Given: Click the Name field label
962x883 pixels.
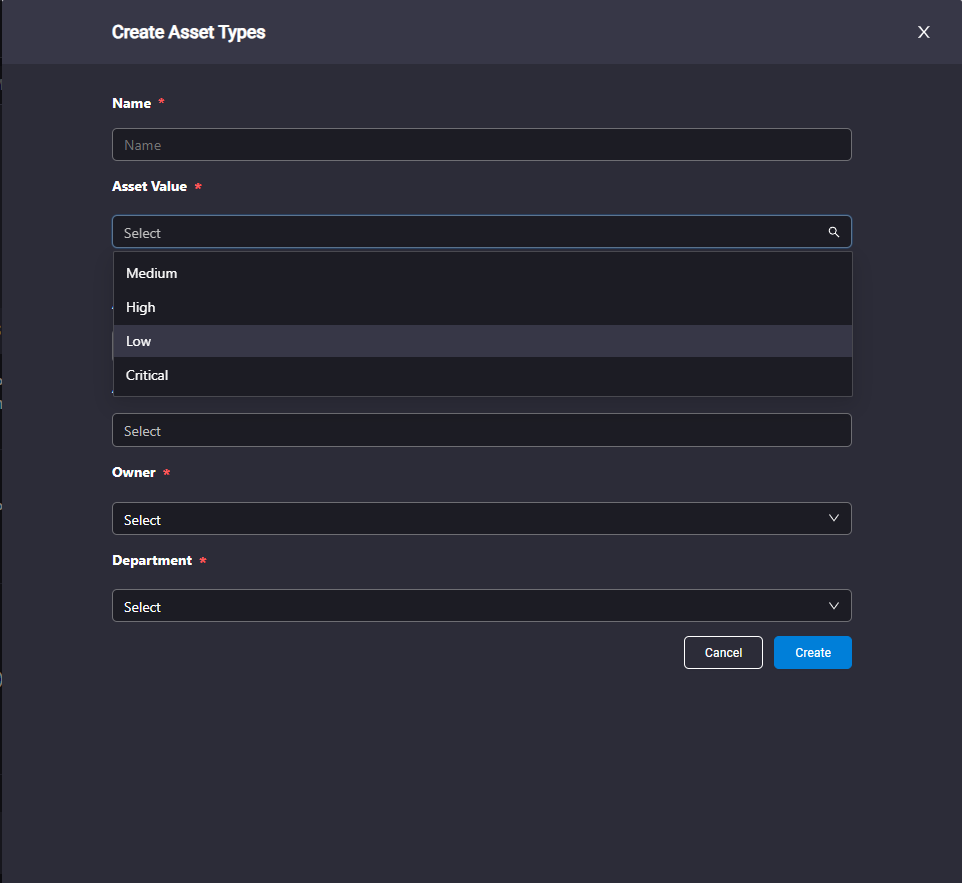Looking at the screenshot, I should point(131,103).
